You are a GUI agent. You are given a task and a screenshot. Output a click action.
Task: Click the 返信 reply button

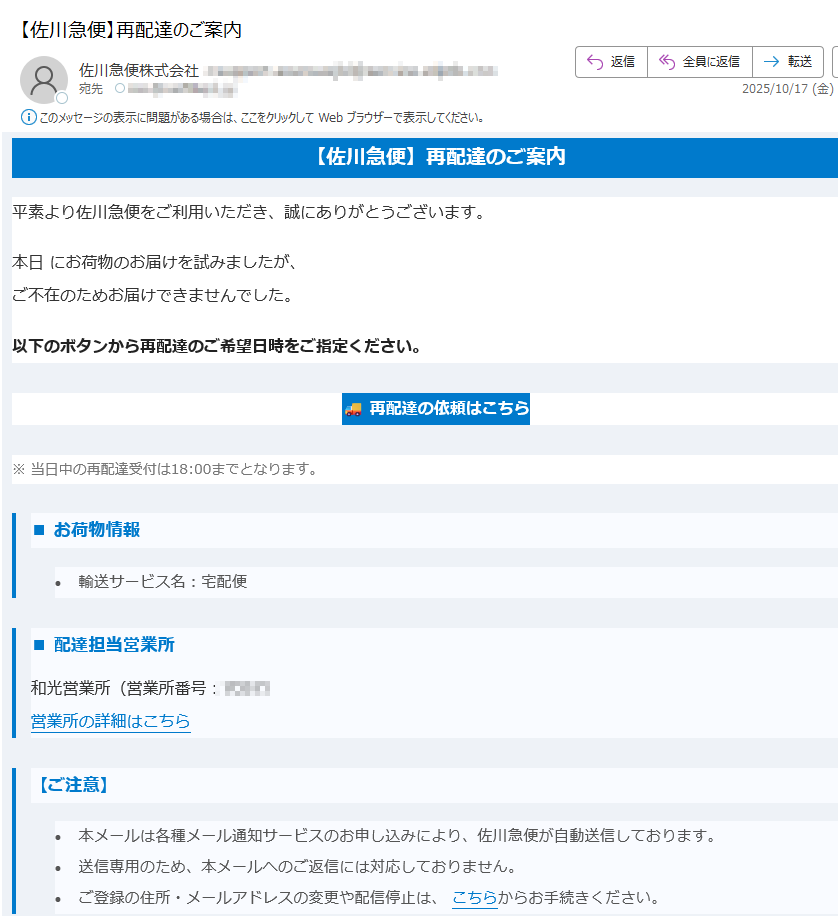click(611, 62)
